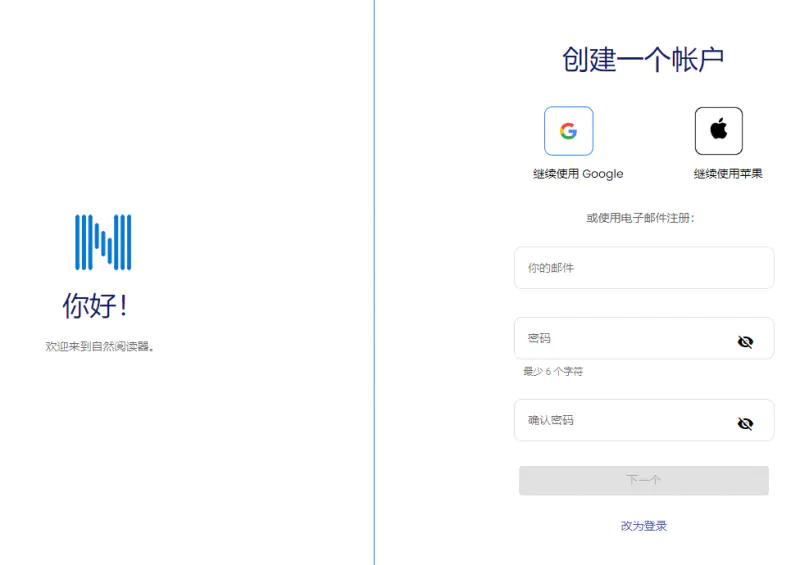Select the "继续使用 Google" text label
Image resolution: width=800 pixels, height=565 pixels.
[578, 174]
